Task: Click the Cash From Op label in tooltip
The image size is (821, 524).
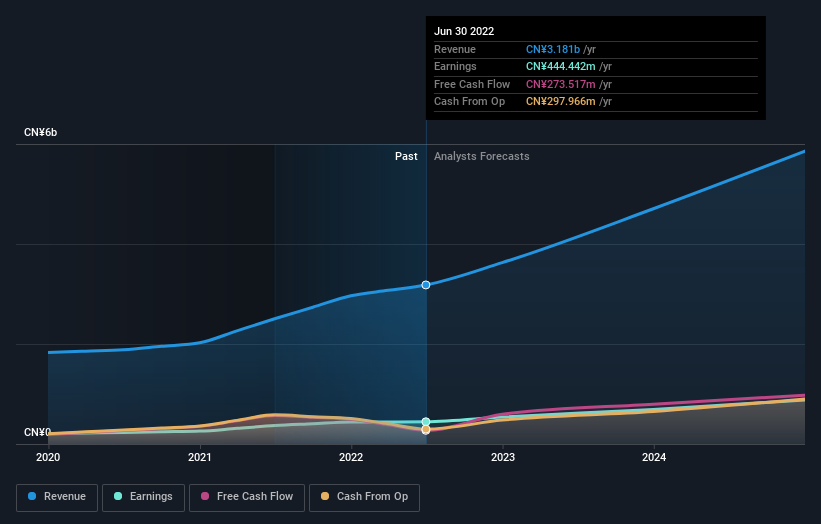Action: [469, 102]
